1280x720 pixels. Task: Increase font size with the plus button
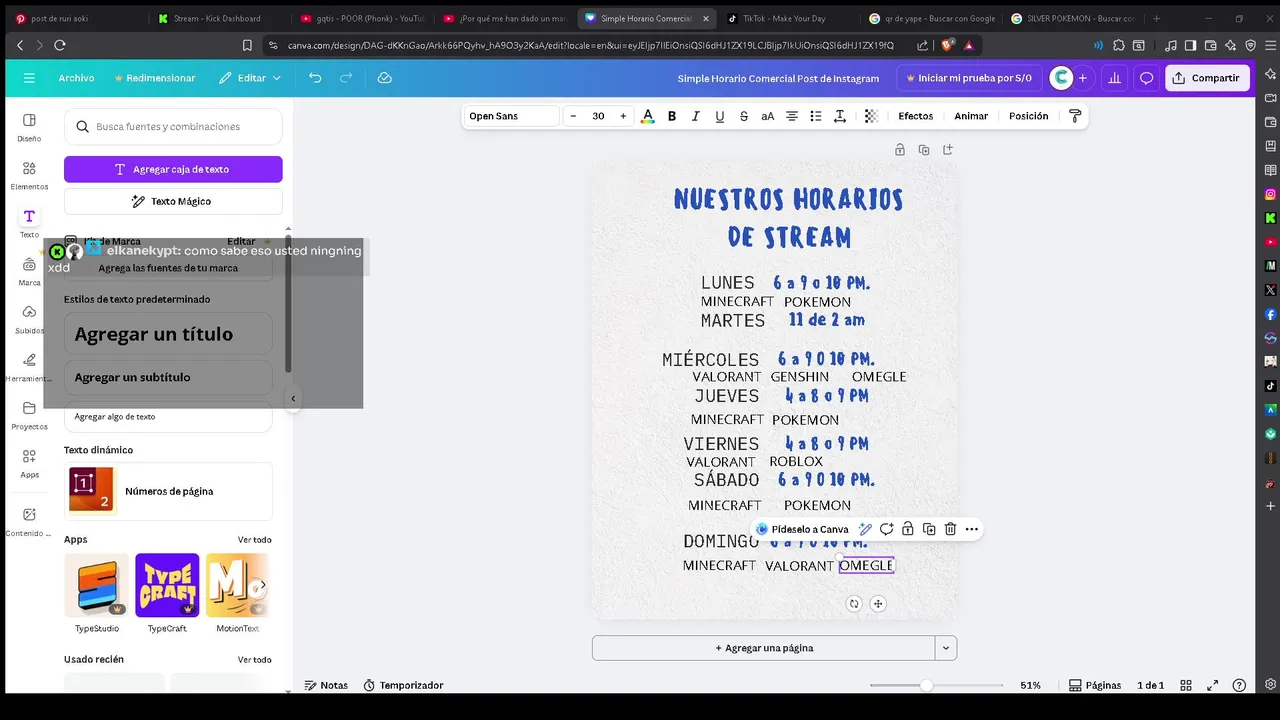pos(623,116)
